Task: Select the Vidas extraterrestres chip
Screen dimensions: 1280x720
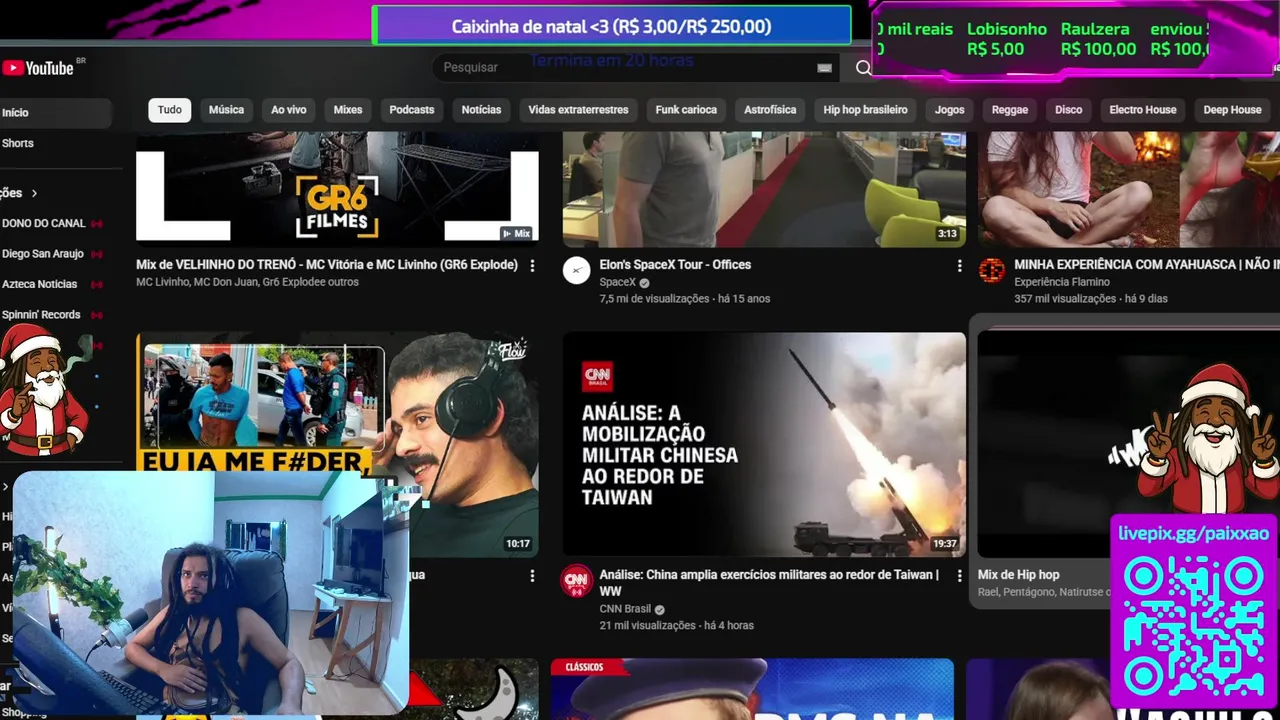Action: 578,110
